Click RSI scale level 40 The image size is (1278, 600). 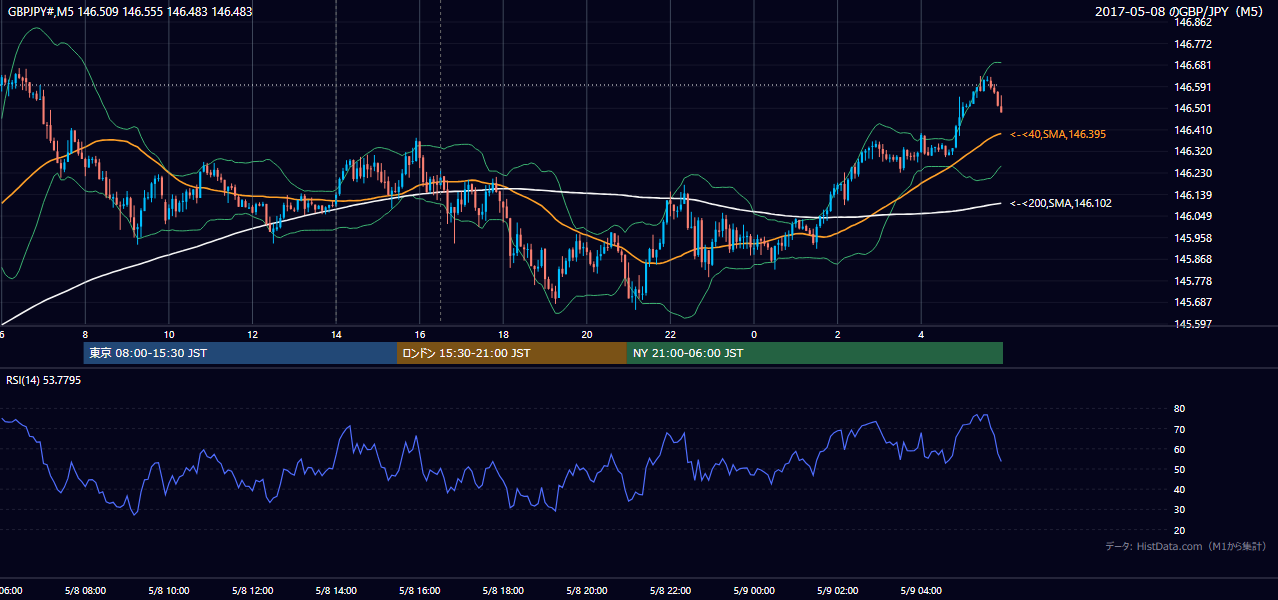[x=1180, y=489]
